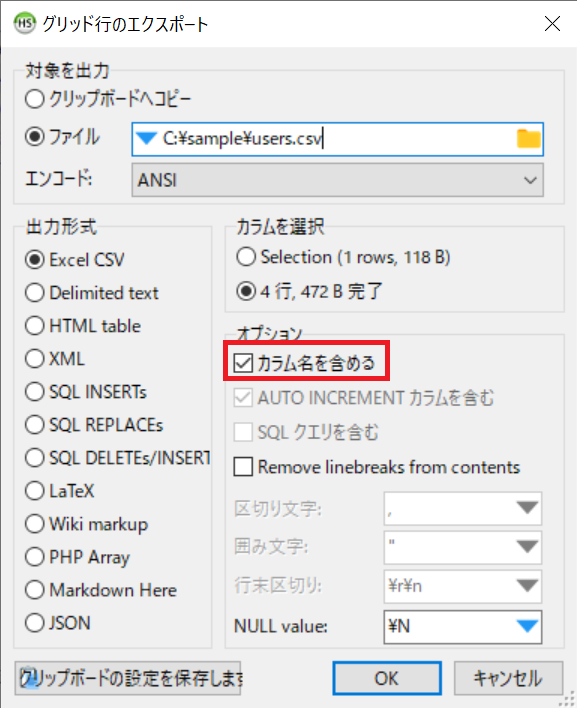Click the キャンセル button
Image resolution: width=577 pixels, height=708 pixels.
(x=508, y=678)
